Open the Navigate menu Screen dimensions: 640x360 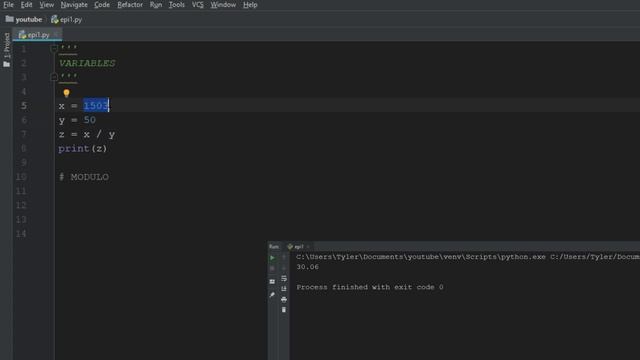click(74, 5)
